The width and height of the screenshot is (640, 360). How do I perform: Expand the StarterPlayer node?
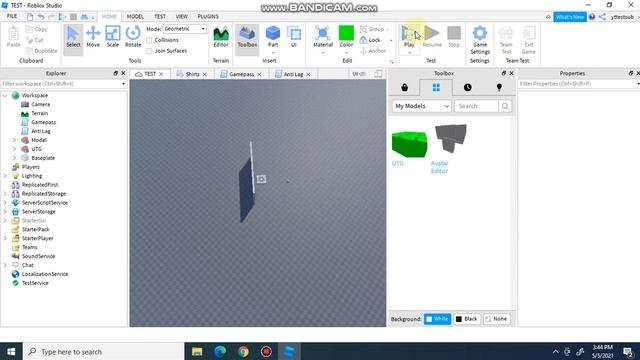coord(5,238)
